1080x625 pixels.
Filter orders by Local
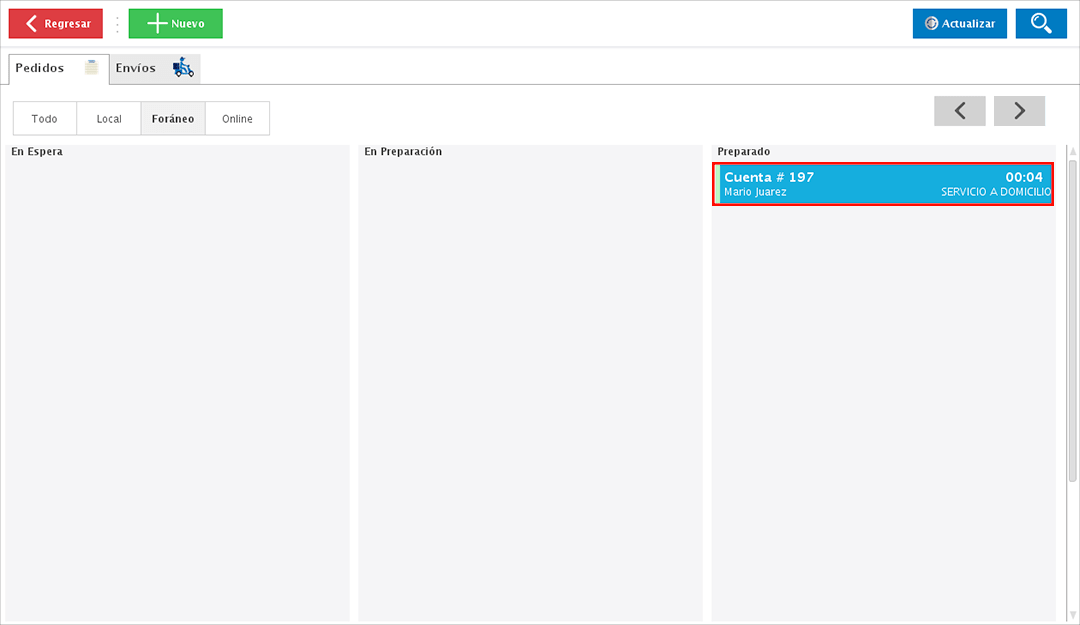coord(109,118)
